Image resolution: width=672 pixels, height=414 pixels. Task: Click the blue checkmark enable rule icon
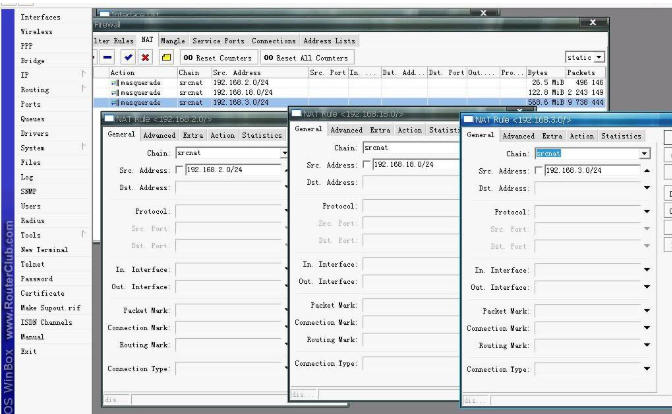[128, 58]
